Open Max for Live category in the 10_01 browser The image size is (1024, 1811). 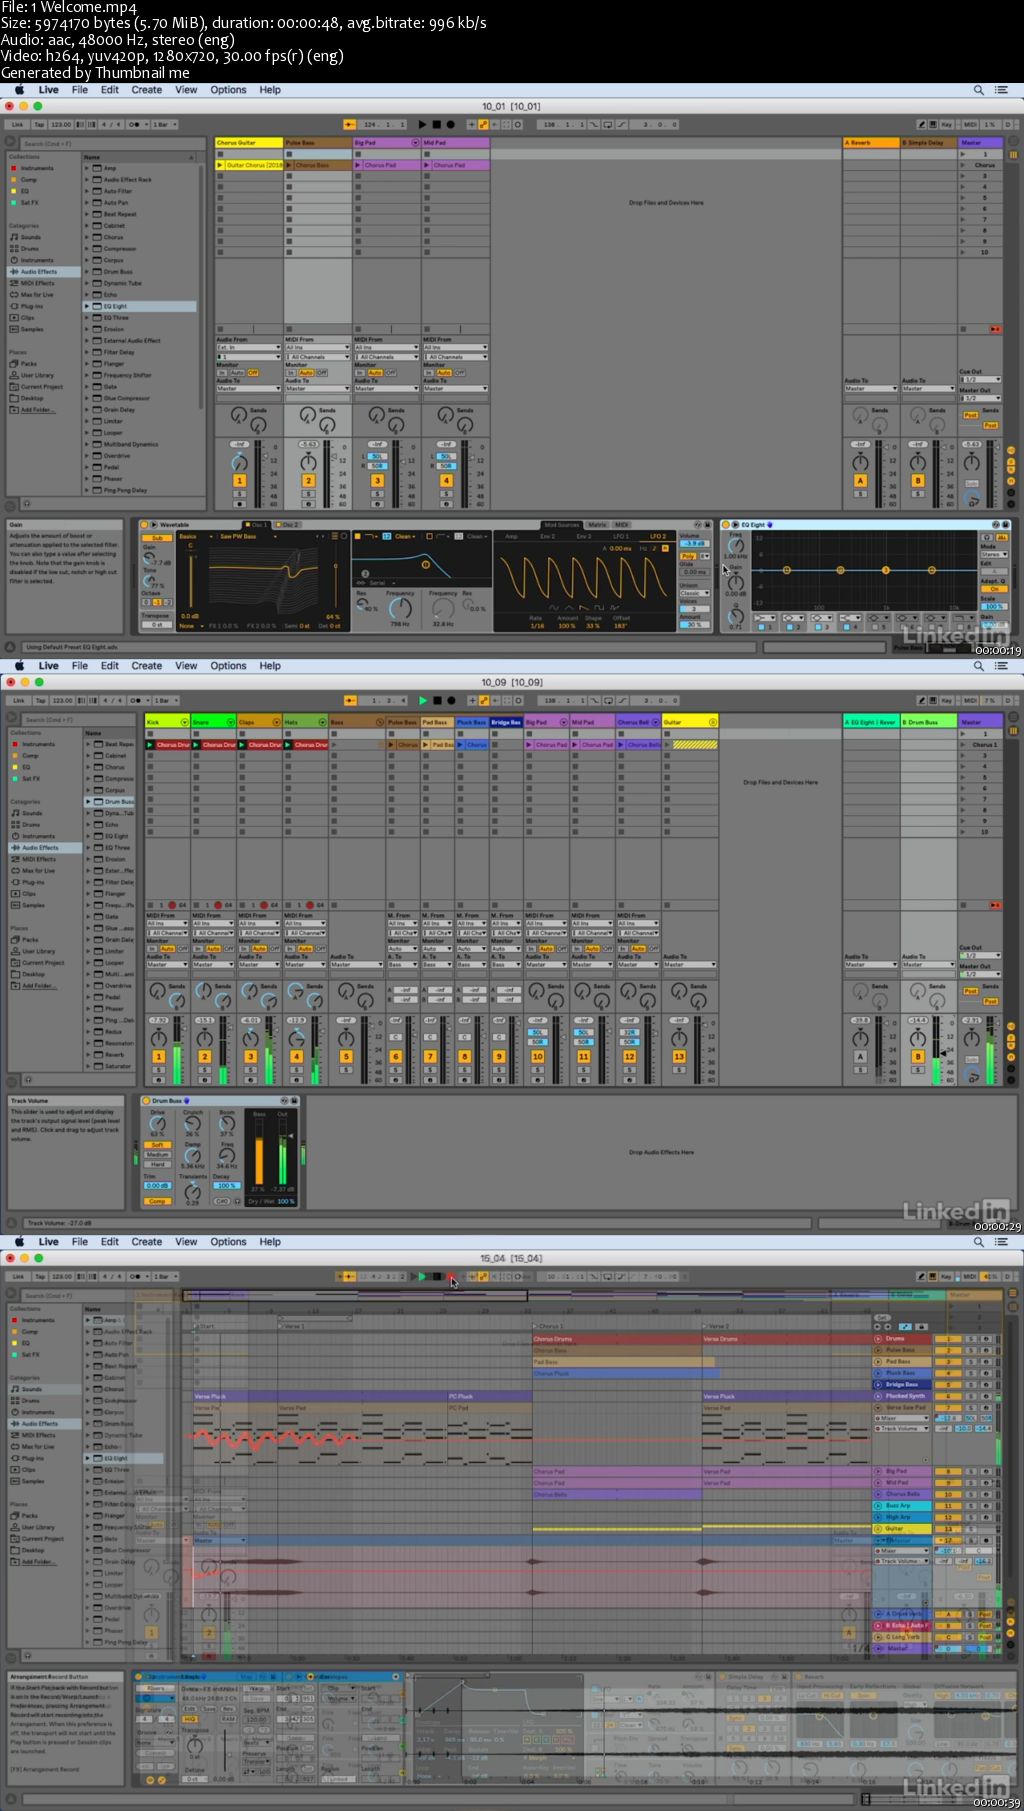pyautogui.click(x=38, y=294)
